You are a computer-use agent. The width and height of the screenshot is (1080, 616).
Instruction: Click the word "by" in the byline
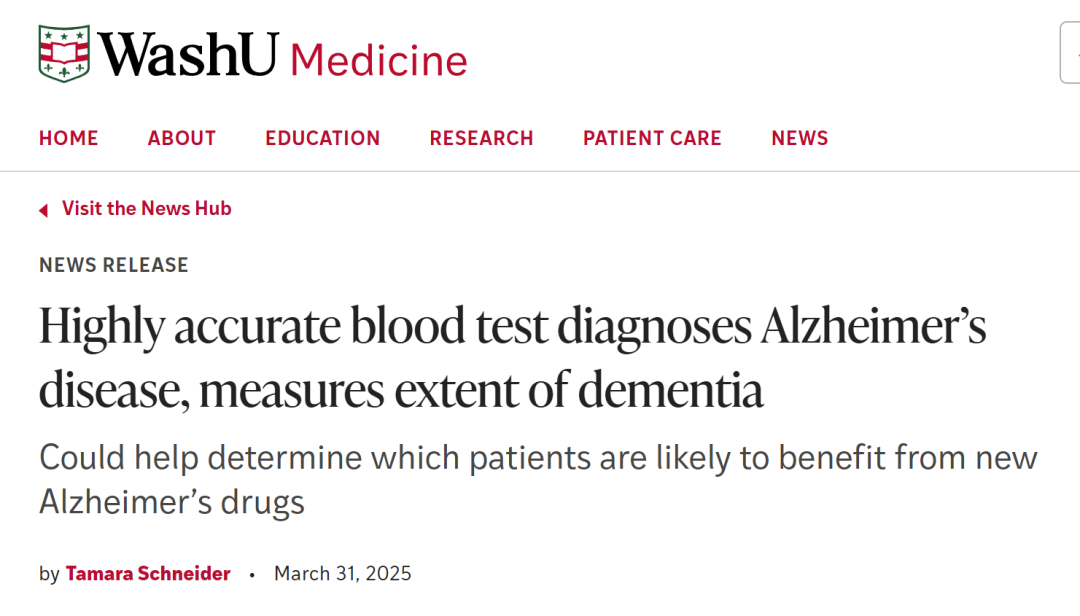coord(49,574)
